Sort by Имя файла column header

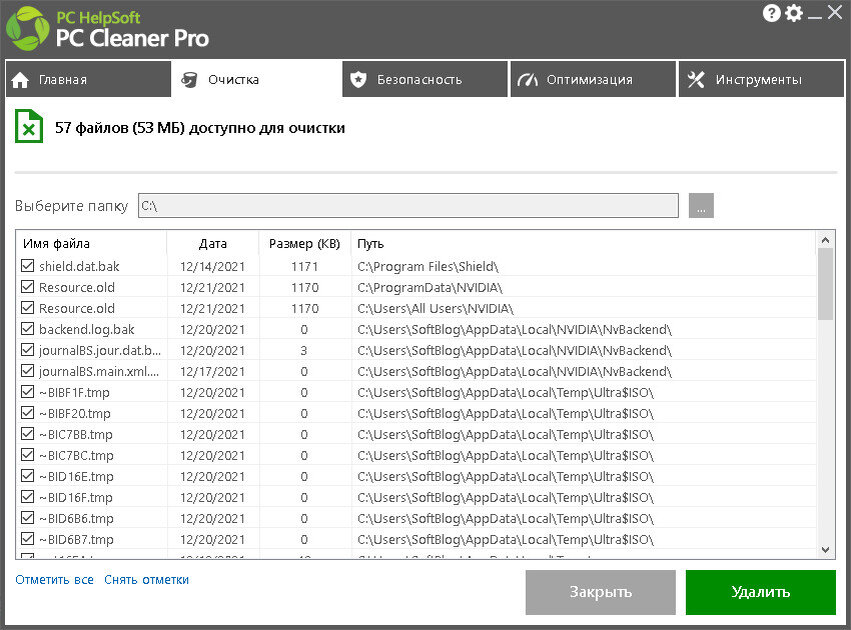[91, 244]
